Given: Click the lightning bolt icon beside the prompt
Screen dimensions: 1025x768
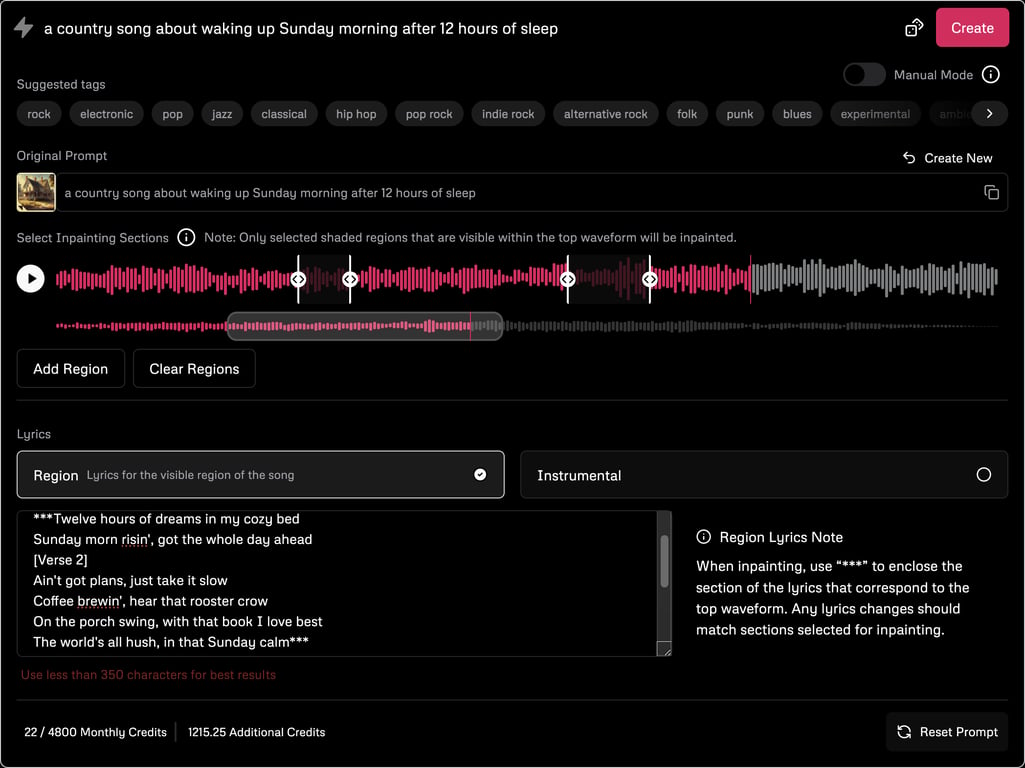Looking at the screenshot, I should click(24, 27).
